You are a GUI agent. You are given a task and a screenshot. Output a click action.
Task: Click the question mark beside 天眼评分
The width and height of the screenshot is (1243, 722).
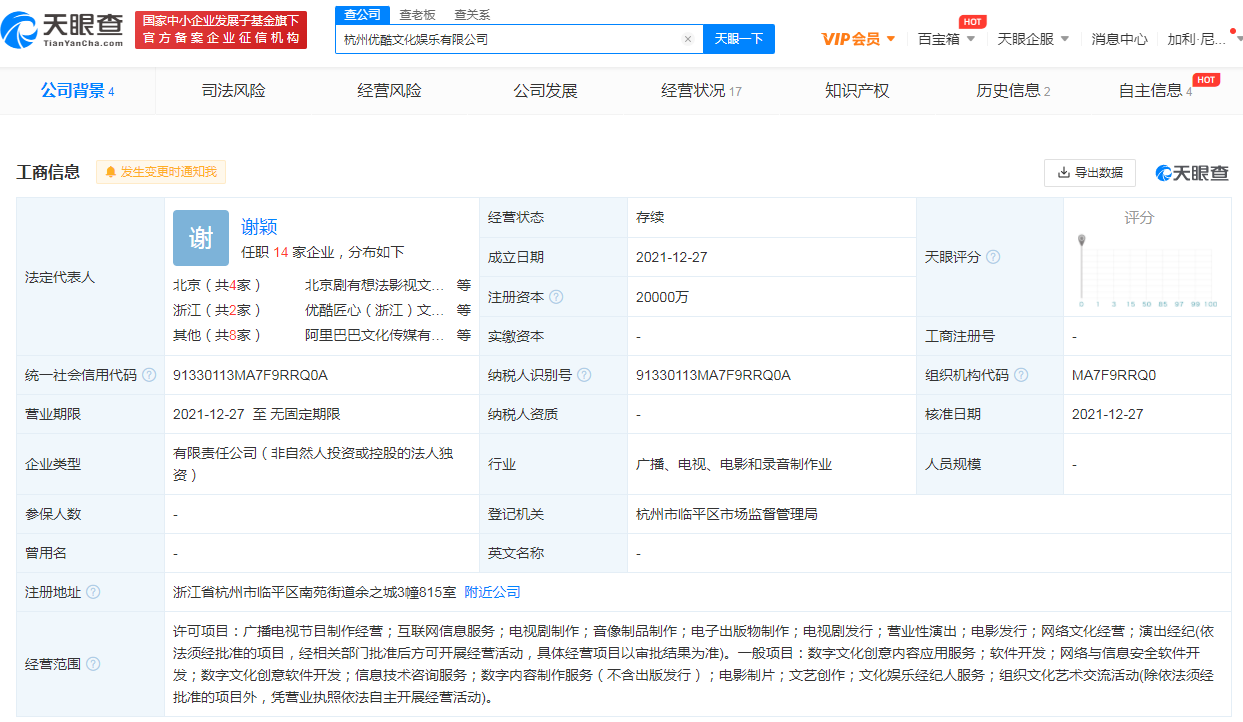coord(993,257)
